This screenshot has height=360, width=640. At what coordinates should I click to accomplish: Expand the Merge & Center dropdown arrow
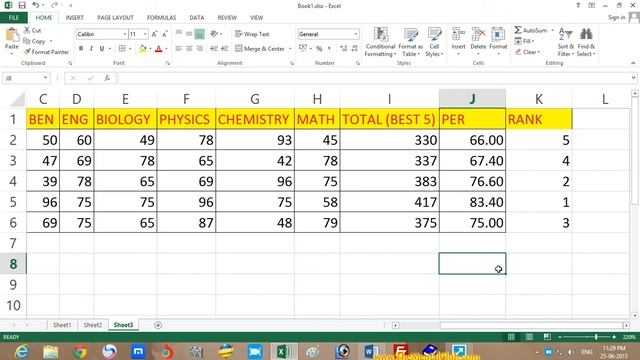click(x=290, y=49)
